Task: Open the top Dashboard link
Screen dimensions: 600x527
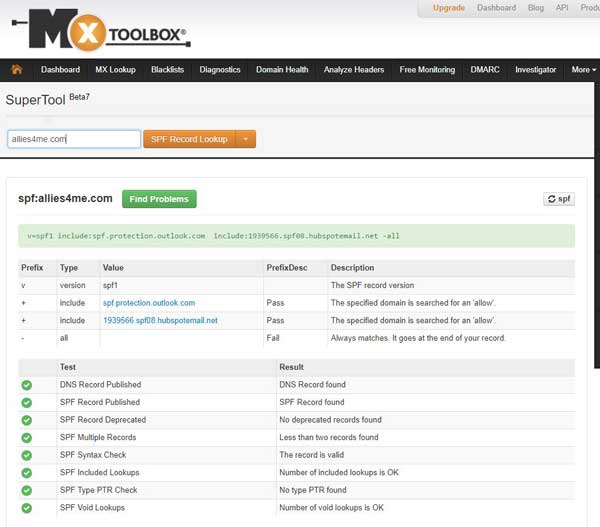Action: point(496,8)
